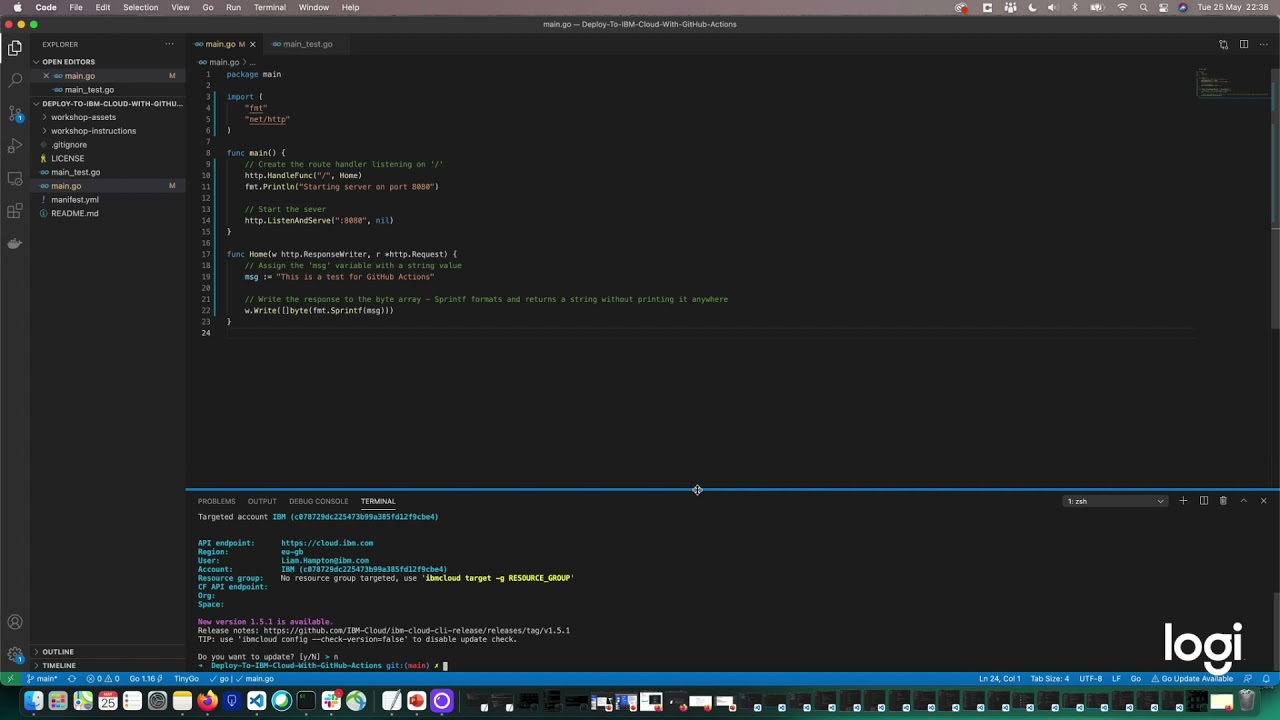Open the Explorer view in activity bar
This screenshot has width=1280, height=720.
coord(15,47)
